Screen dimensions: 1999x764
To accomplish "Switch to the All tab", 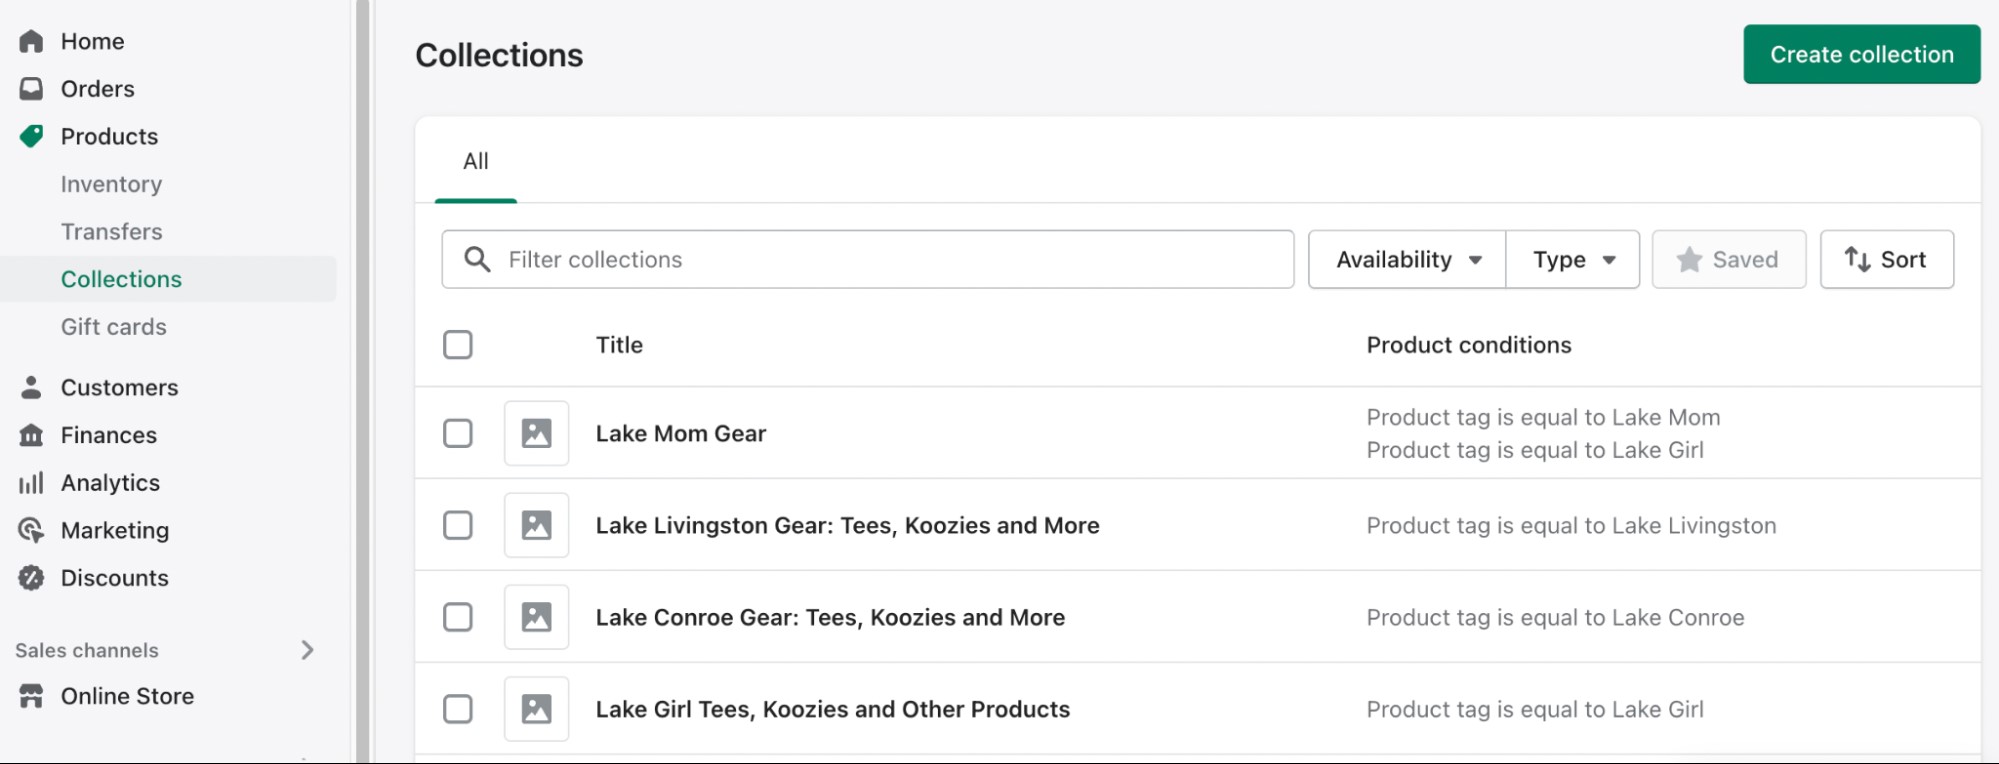I will pos(476,161).
